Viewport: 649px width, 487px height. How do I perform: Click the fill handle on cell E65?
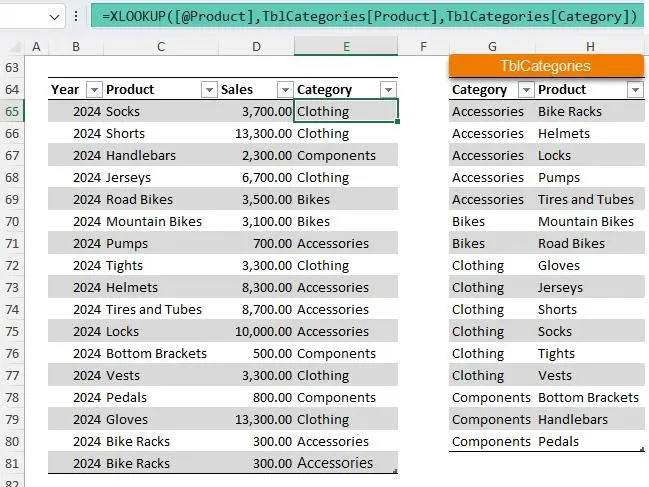[397, 122]
